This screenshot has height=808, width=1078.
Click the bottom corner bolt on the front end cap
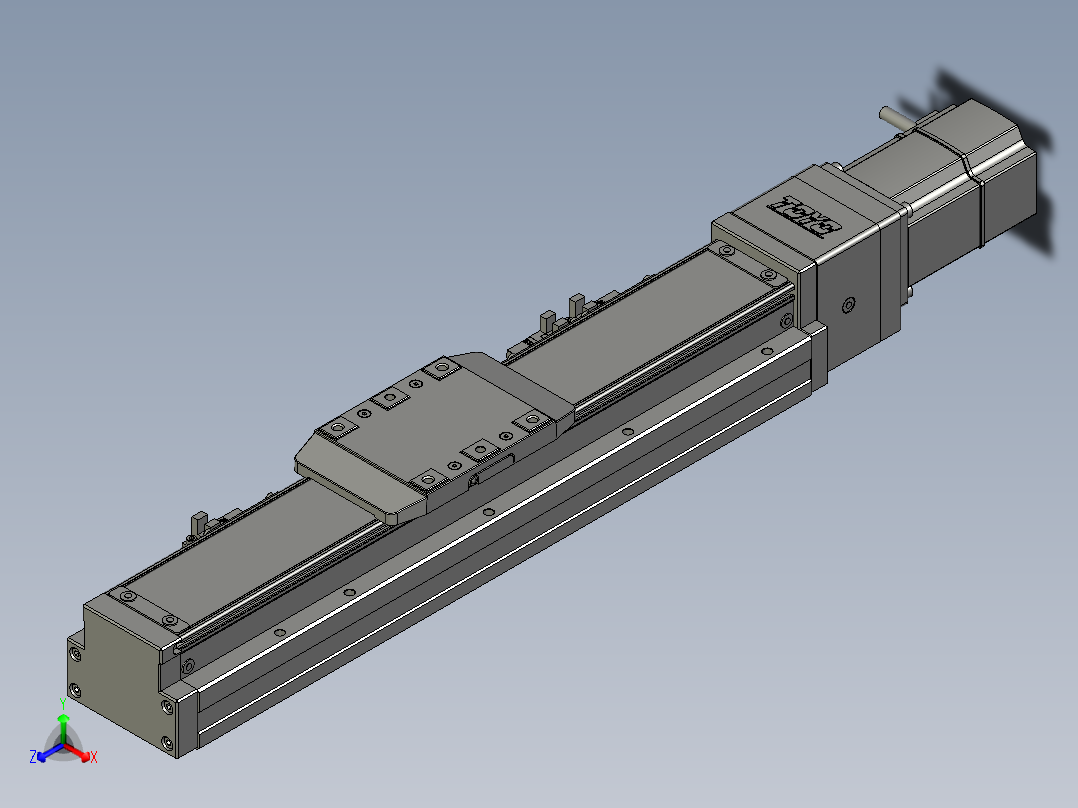click(166, 743)
